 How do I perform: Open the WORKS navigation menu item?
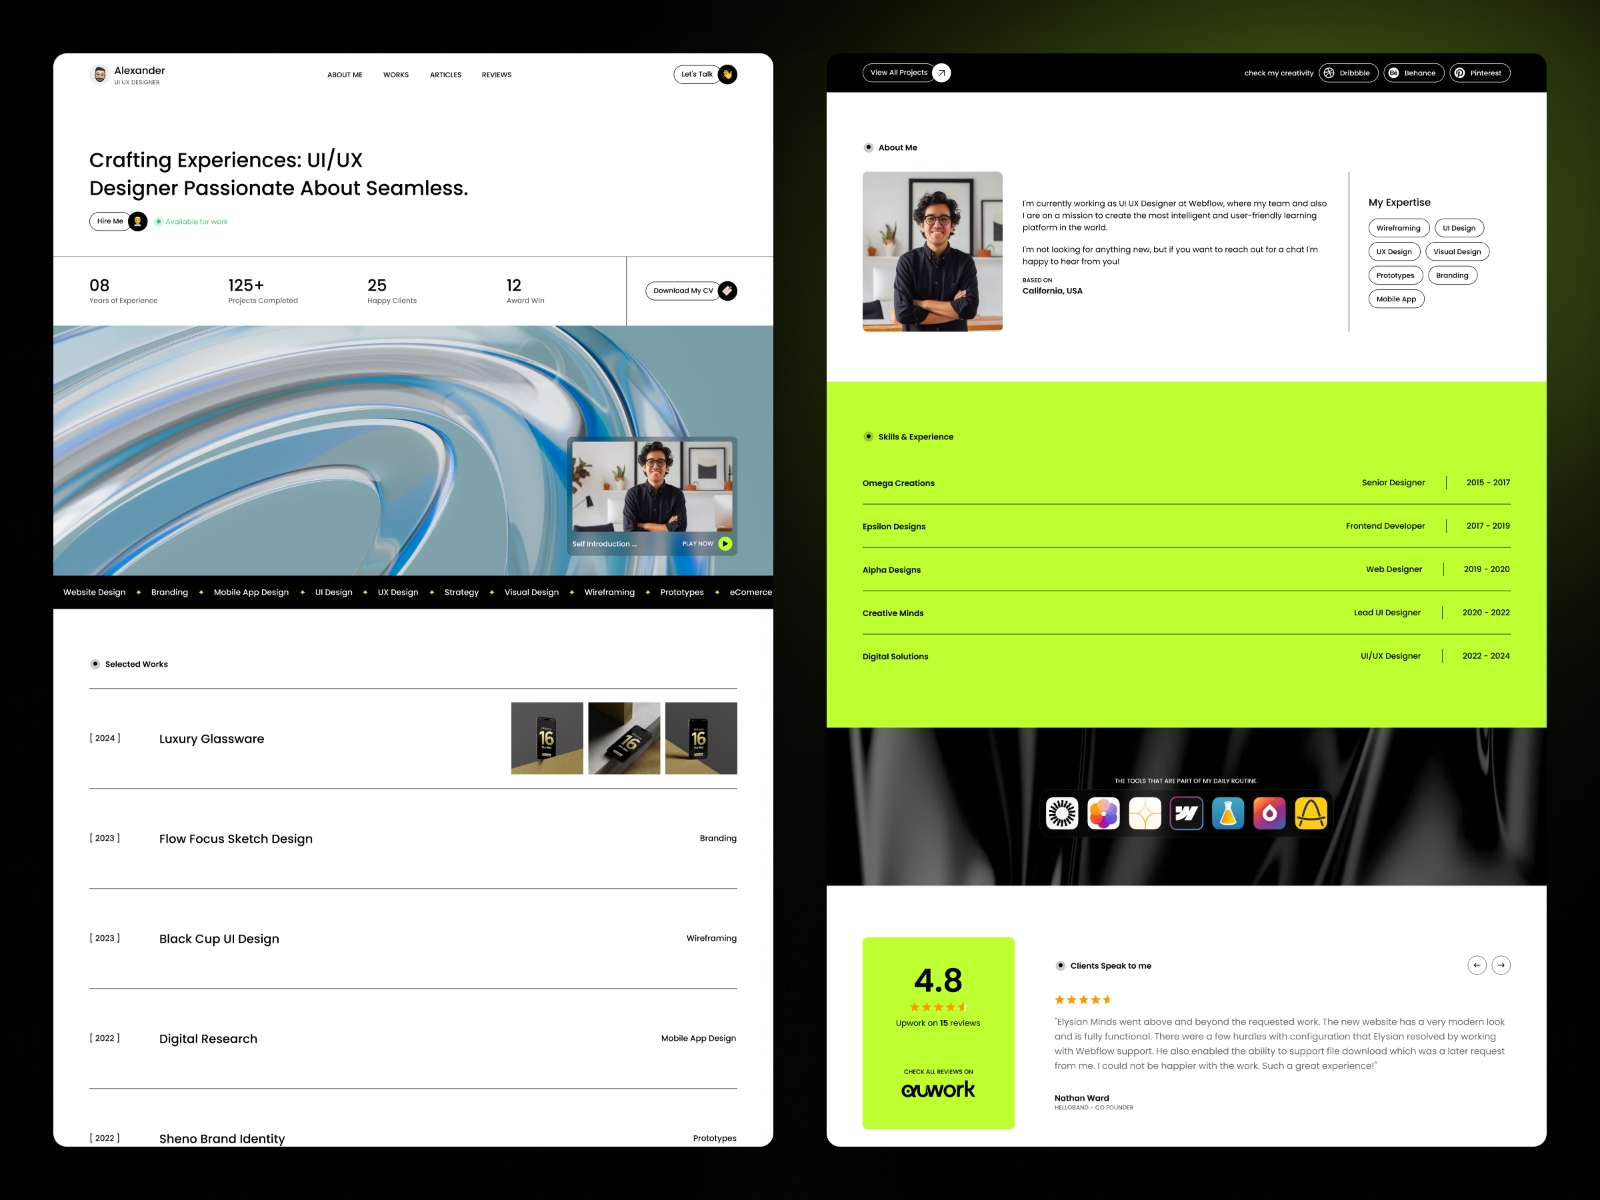[x=396, y=75]
